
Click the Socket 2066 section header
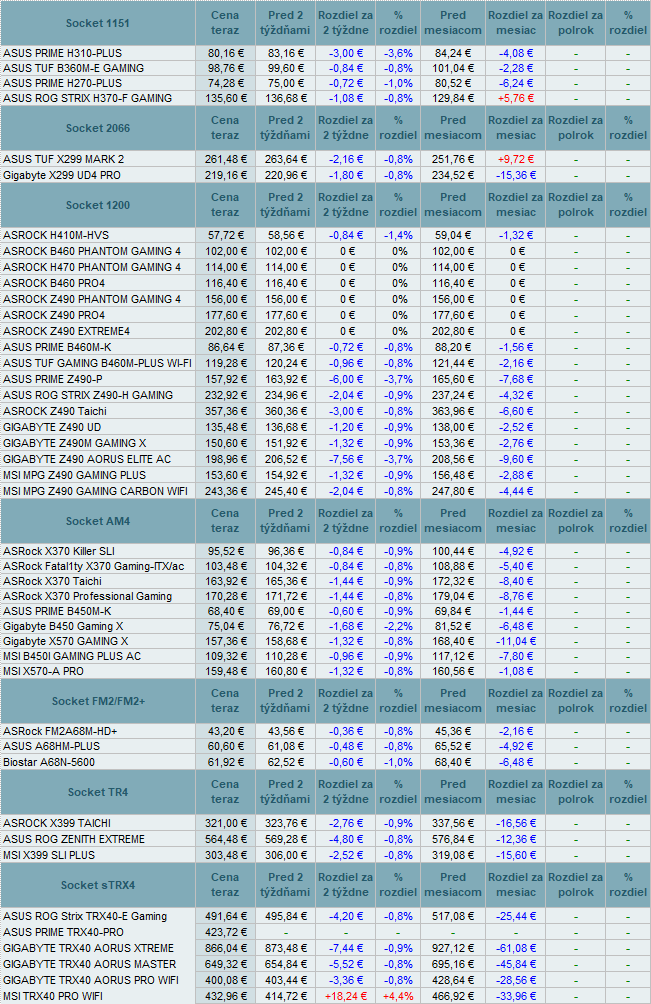click(98, 128)
